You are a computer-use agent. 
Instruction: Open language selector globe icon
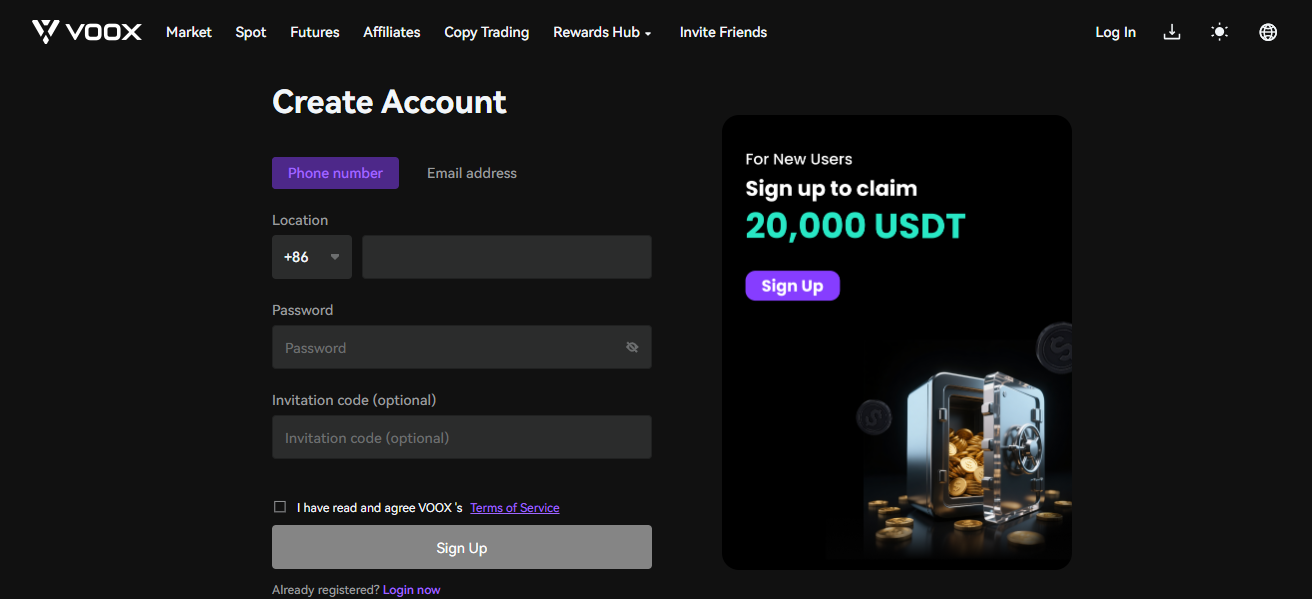pyautogui.click(x=1268, y=32)
